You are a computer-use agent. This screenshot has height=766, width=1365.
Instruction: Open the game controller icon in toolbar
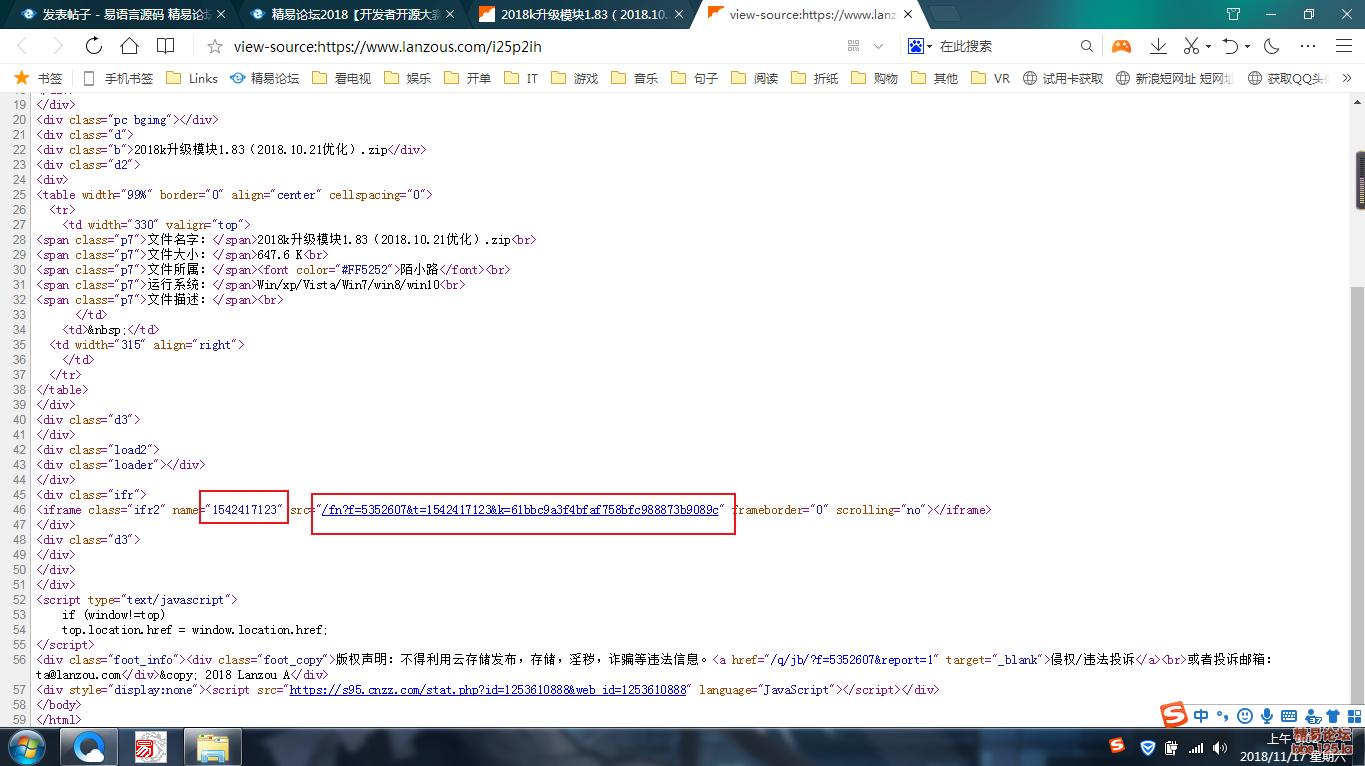click(x=1122, y=46)
